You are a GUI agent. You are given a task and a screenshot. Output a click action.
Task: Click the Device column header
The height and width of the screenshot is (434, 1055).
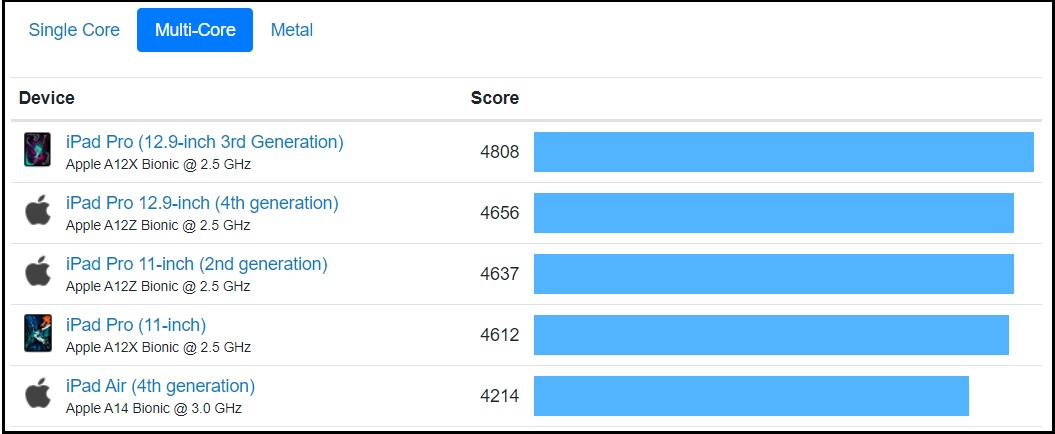point(46,98)
